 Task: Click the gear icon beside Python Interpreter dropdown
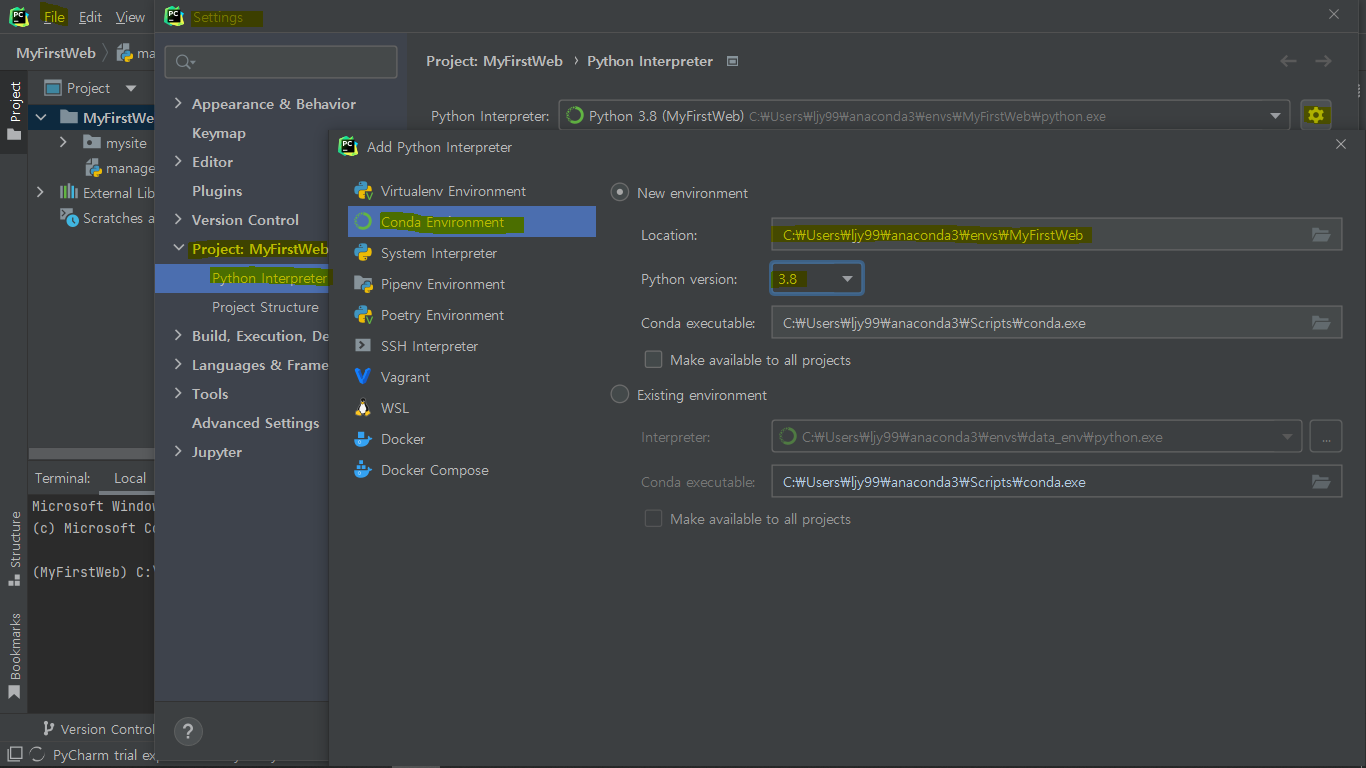click(1316, 116)
